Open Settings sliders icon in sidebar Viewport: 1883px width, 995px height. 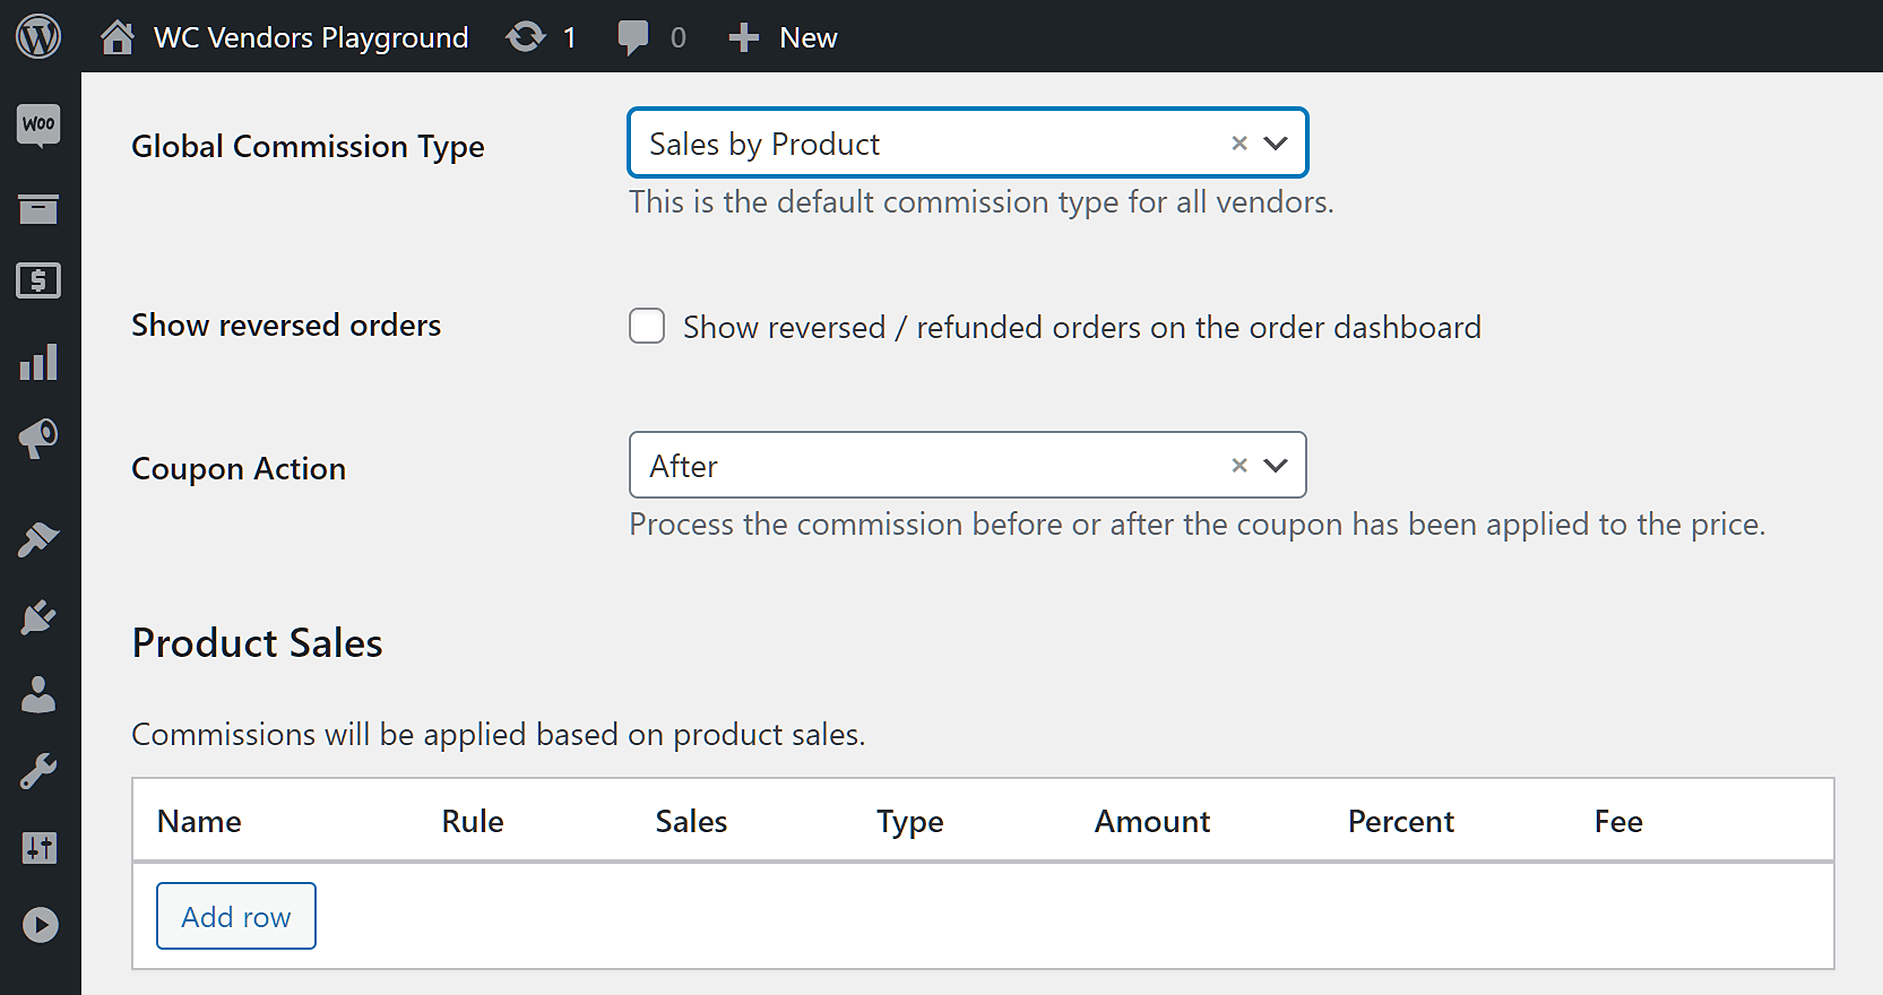39,848
